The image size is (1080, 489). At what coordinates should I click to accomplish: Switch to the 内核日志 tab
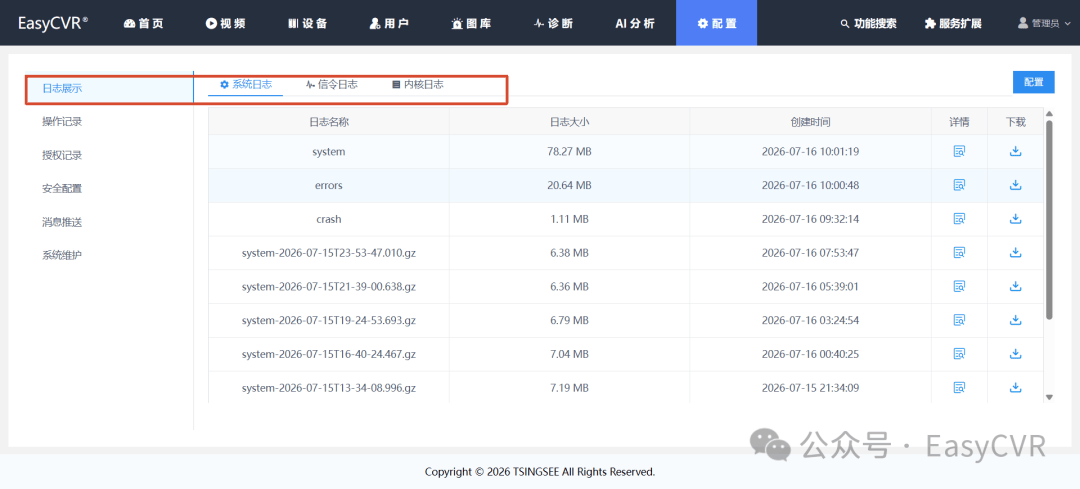point(417,85)
